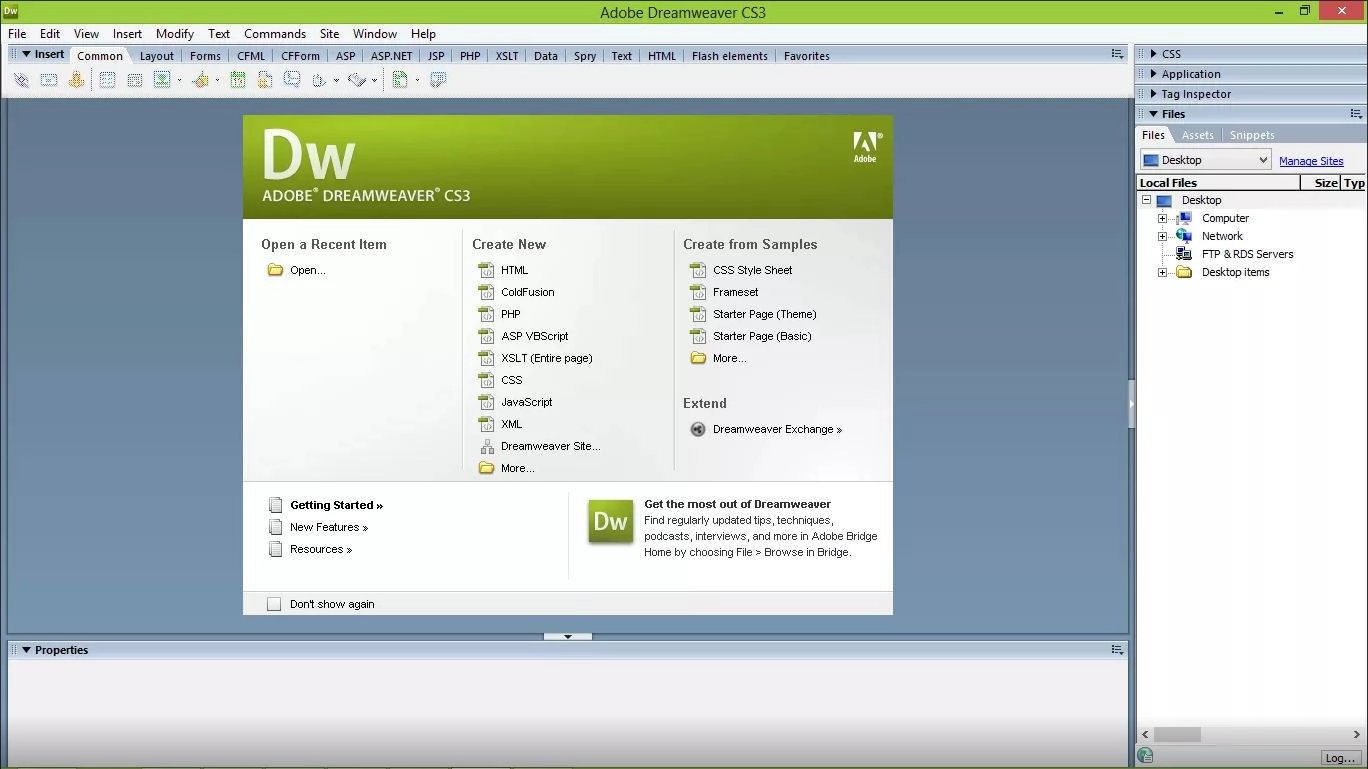Screen dimensions: 1368x769
Task: Tick the Don't show again checkbox
Action: tap(274, 604)
